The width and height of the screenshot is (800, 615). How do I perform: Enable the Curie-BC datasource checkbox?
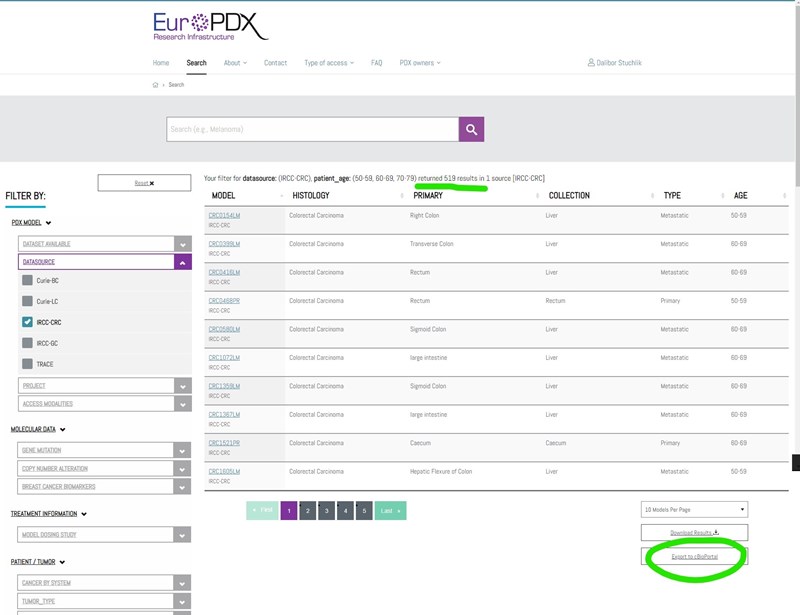click(28, 281)
